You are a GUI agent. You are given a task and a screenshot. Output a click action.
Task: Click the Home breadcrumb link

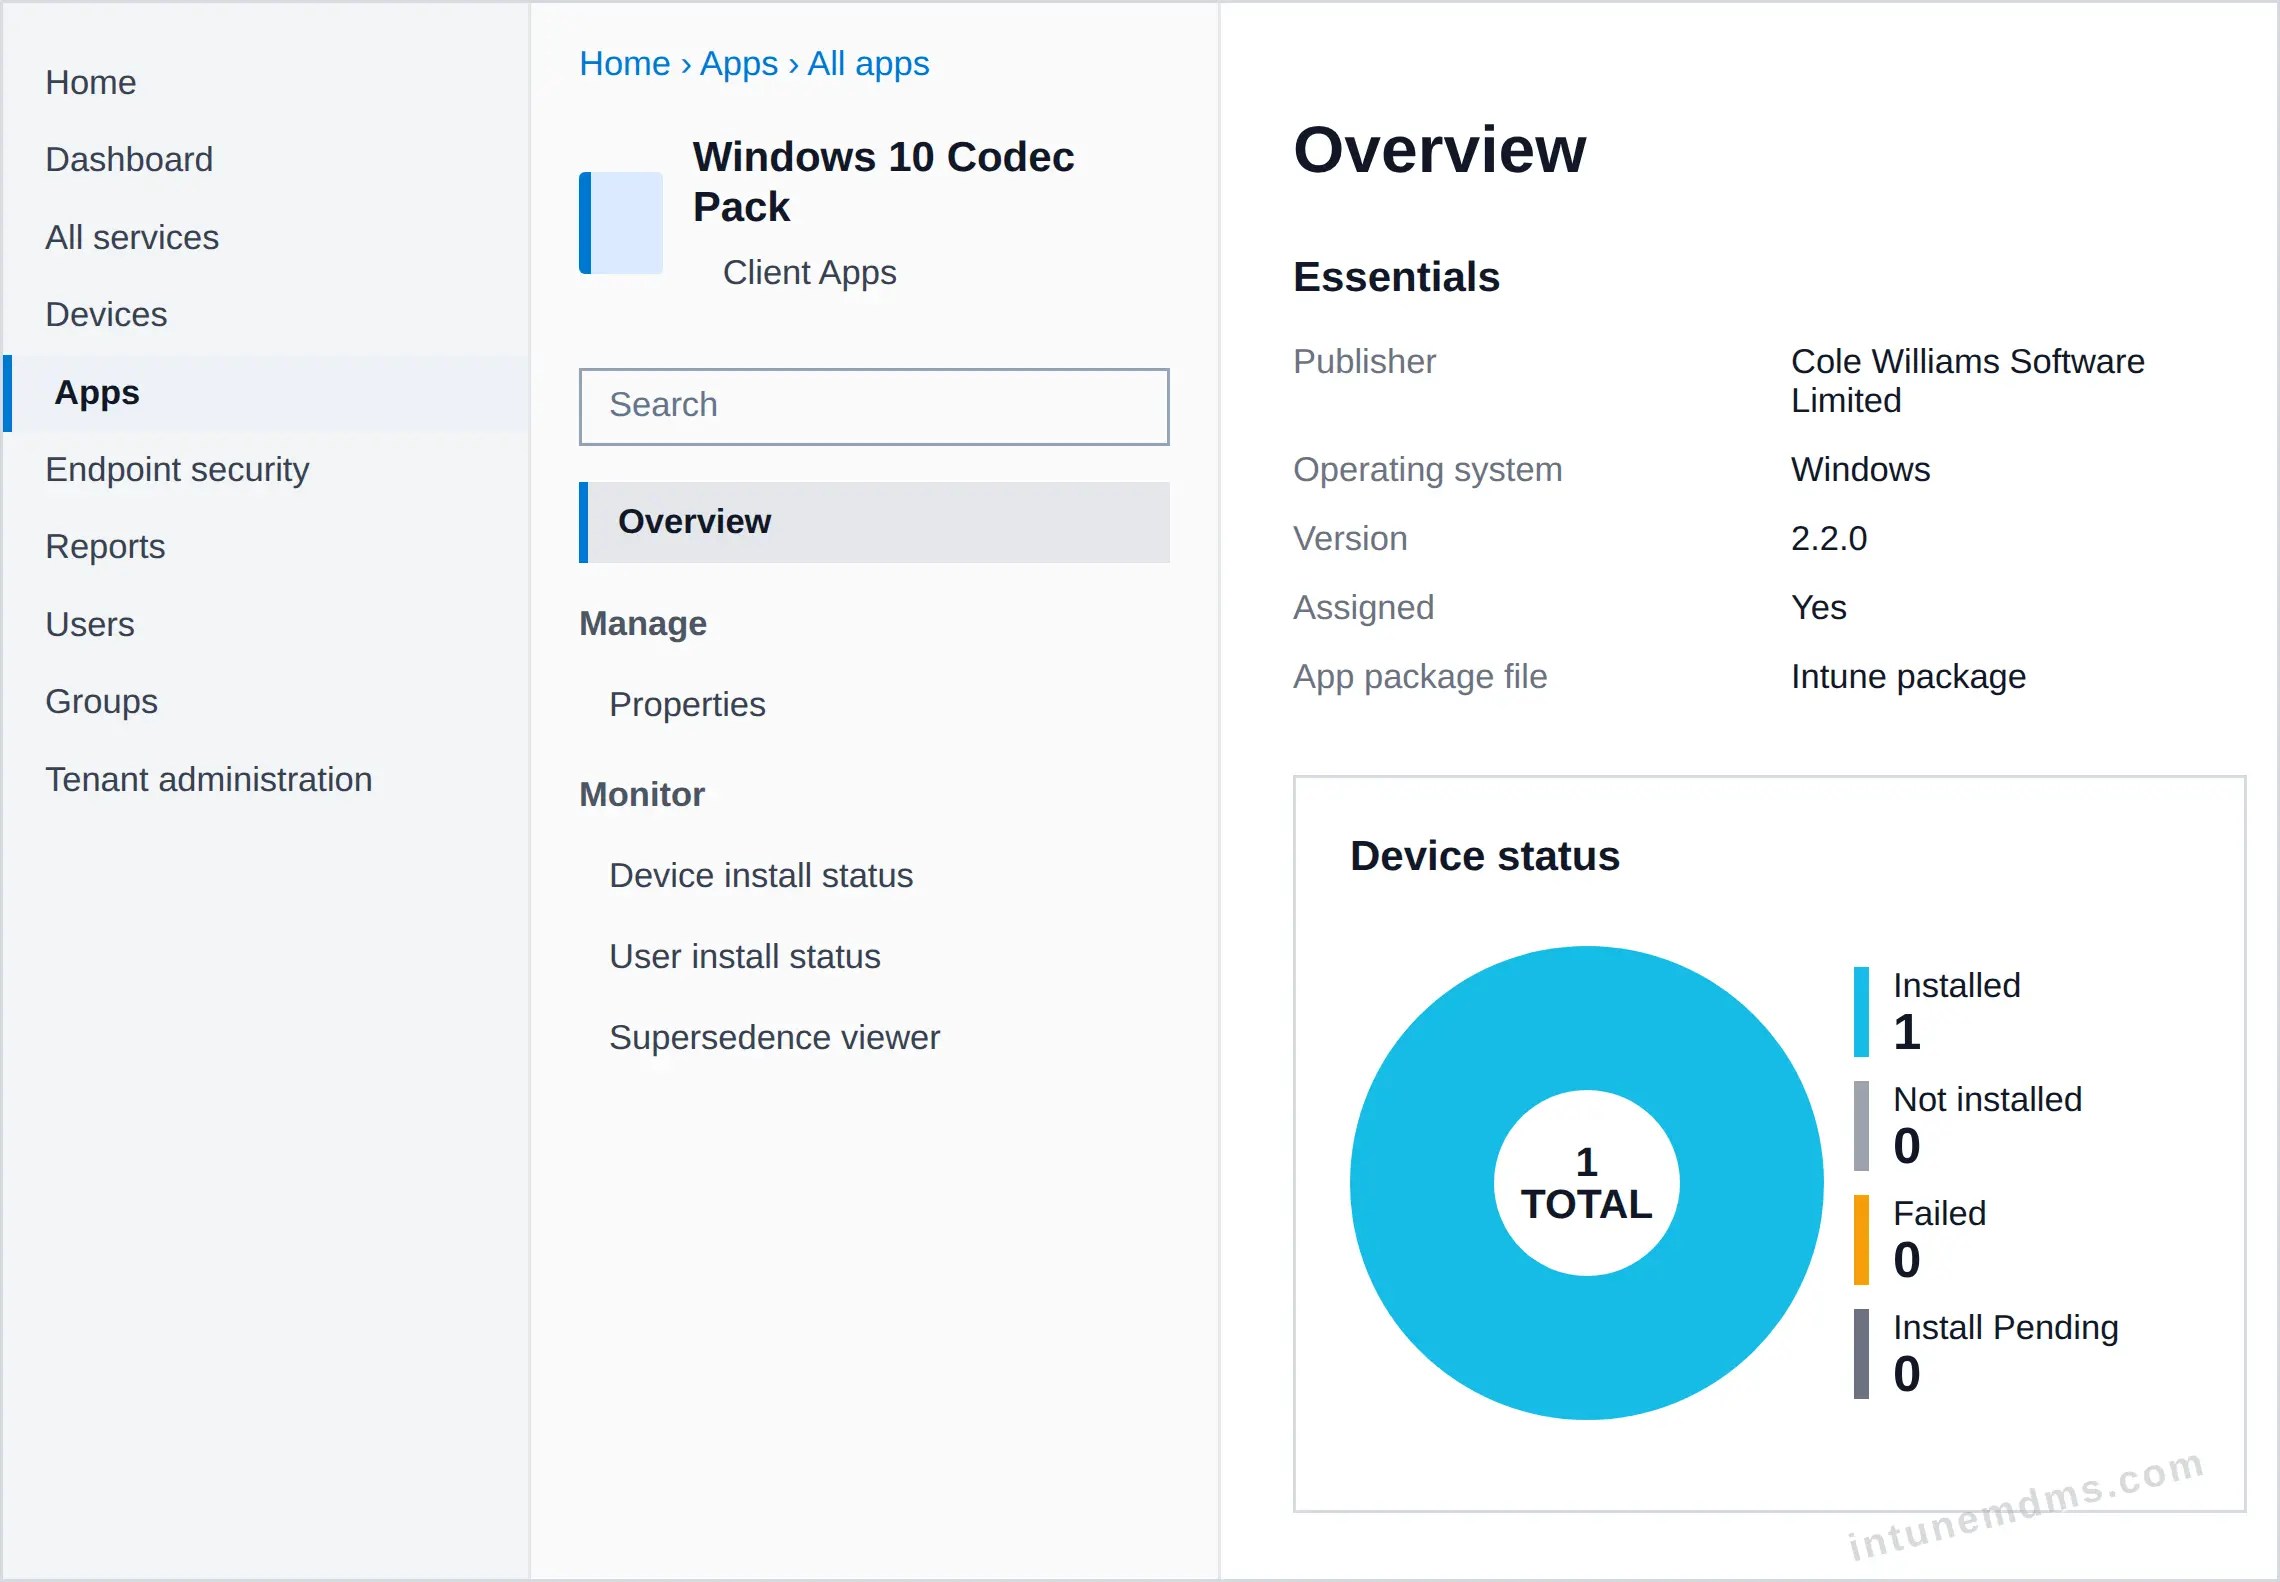(x=625, y=63)
